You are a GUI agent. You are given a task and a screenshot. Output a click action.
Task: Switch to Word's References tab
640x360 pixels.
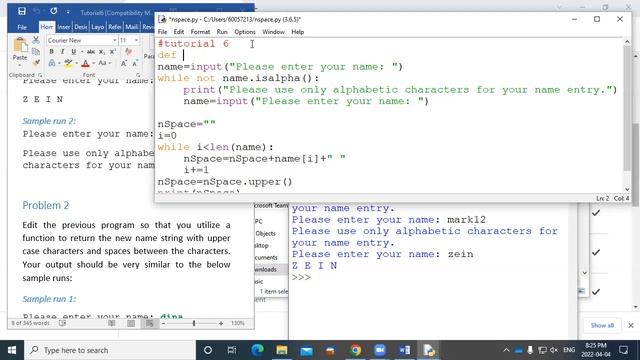pyautogui.click(x=115, y=27)
